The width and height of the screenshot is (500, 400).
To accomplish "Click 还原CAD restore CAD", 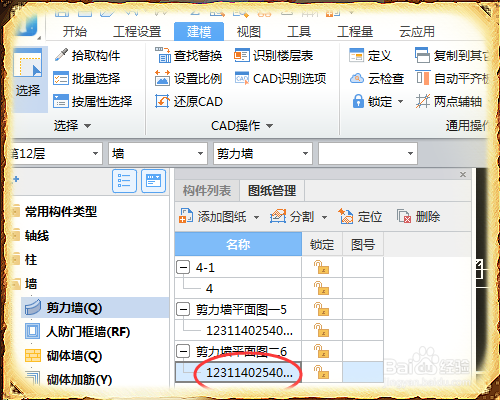I will coord(189,101).
